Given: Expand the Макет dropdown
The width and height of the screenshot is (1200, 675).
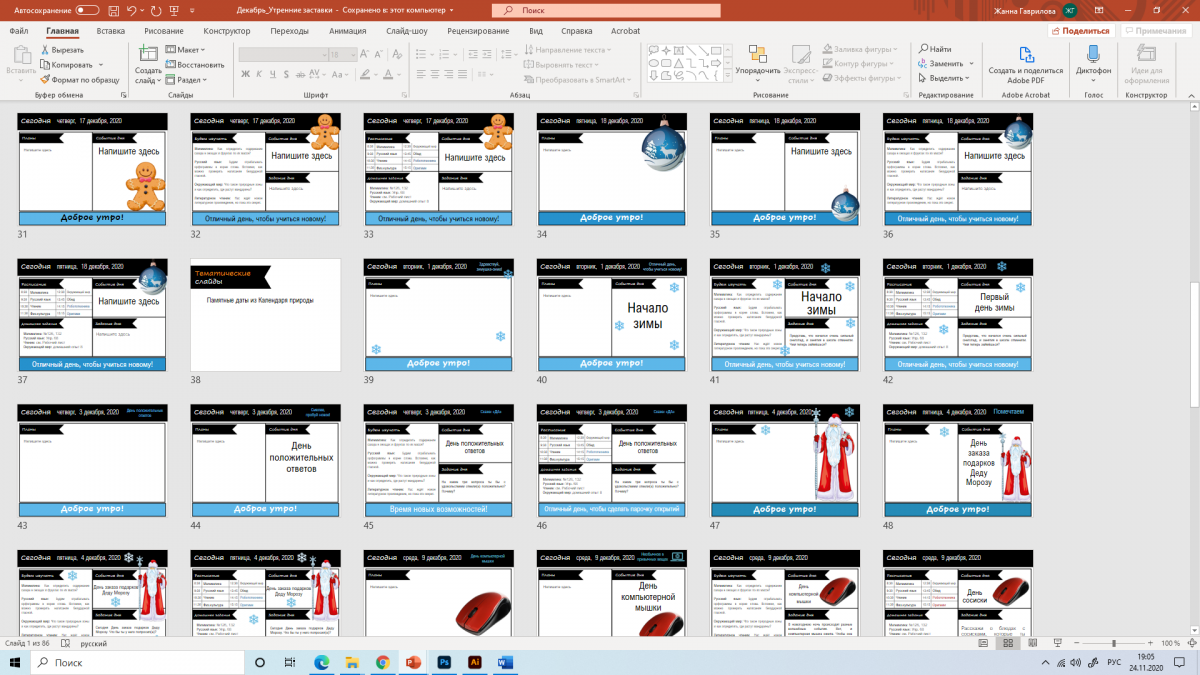Looking at the screenshot, I should (186, 49).
